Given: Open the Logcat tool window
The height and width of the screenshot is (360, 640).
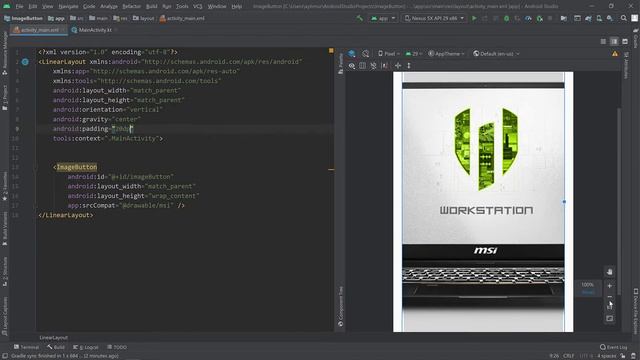Looking at the screenshot, I should [x=86, y=347].
